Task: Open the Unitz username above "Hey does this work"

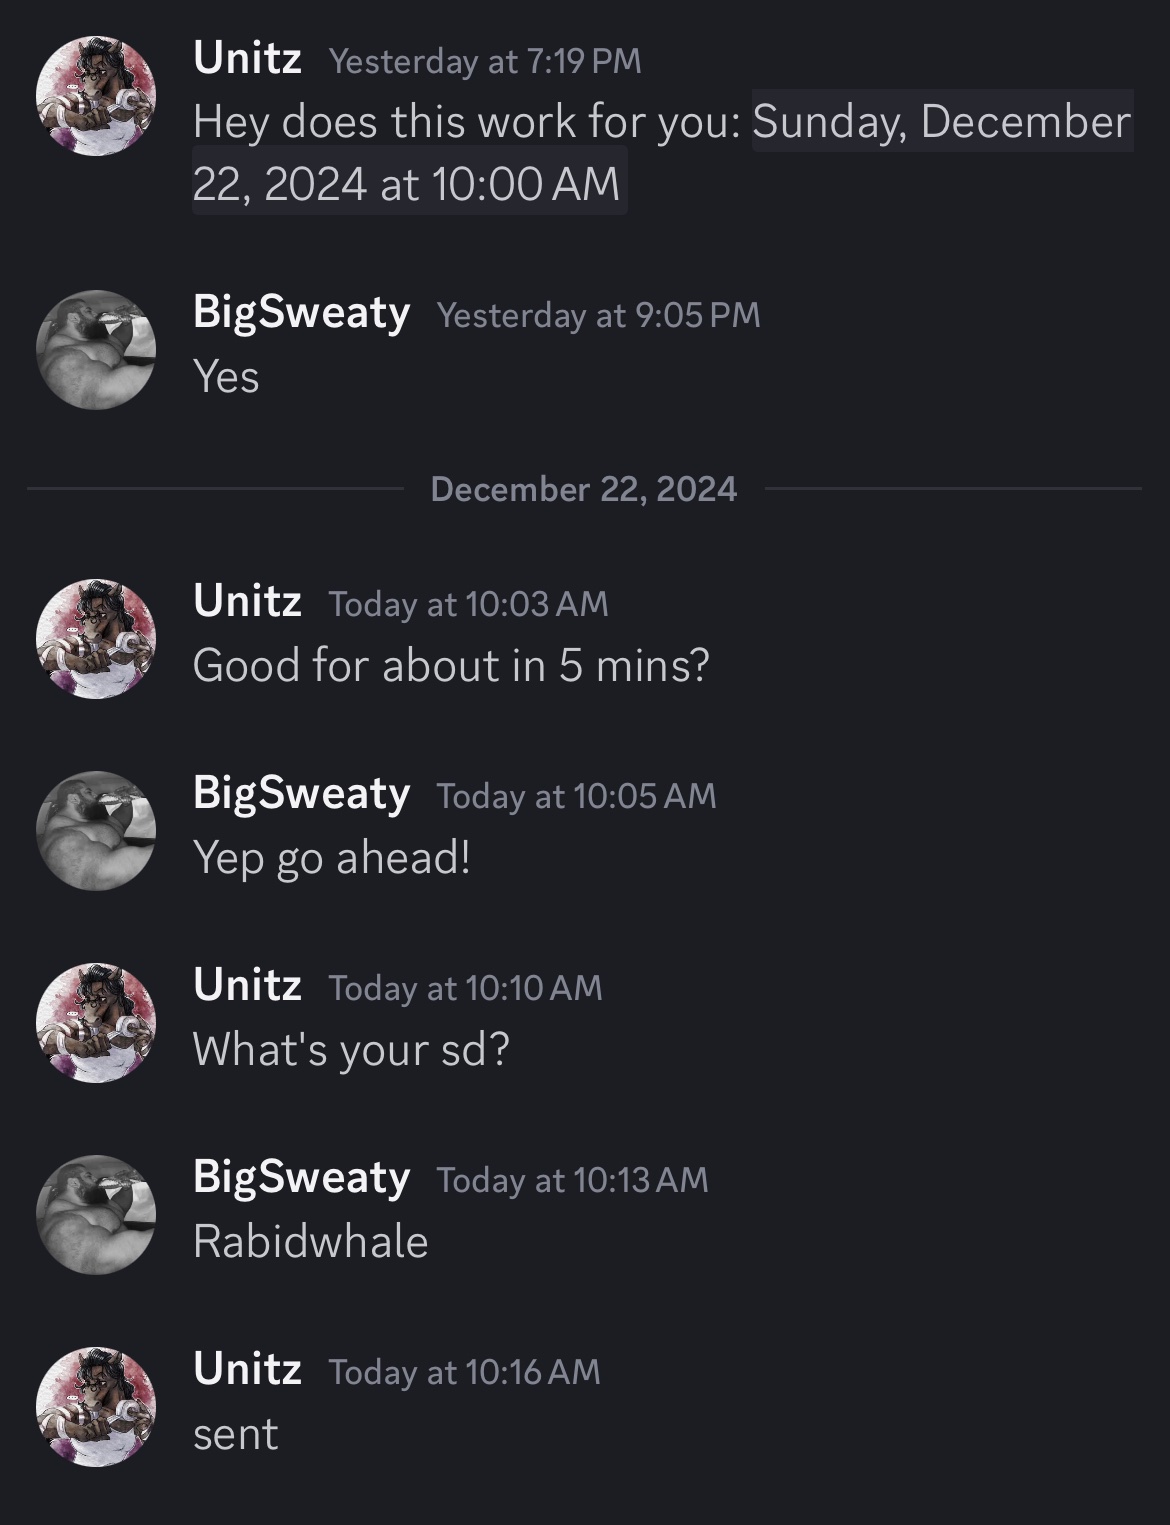Action: 247,58
